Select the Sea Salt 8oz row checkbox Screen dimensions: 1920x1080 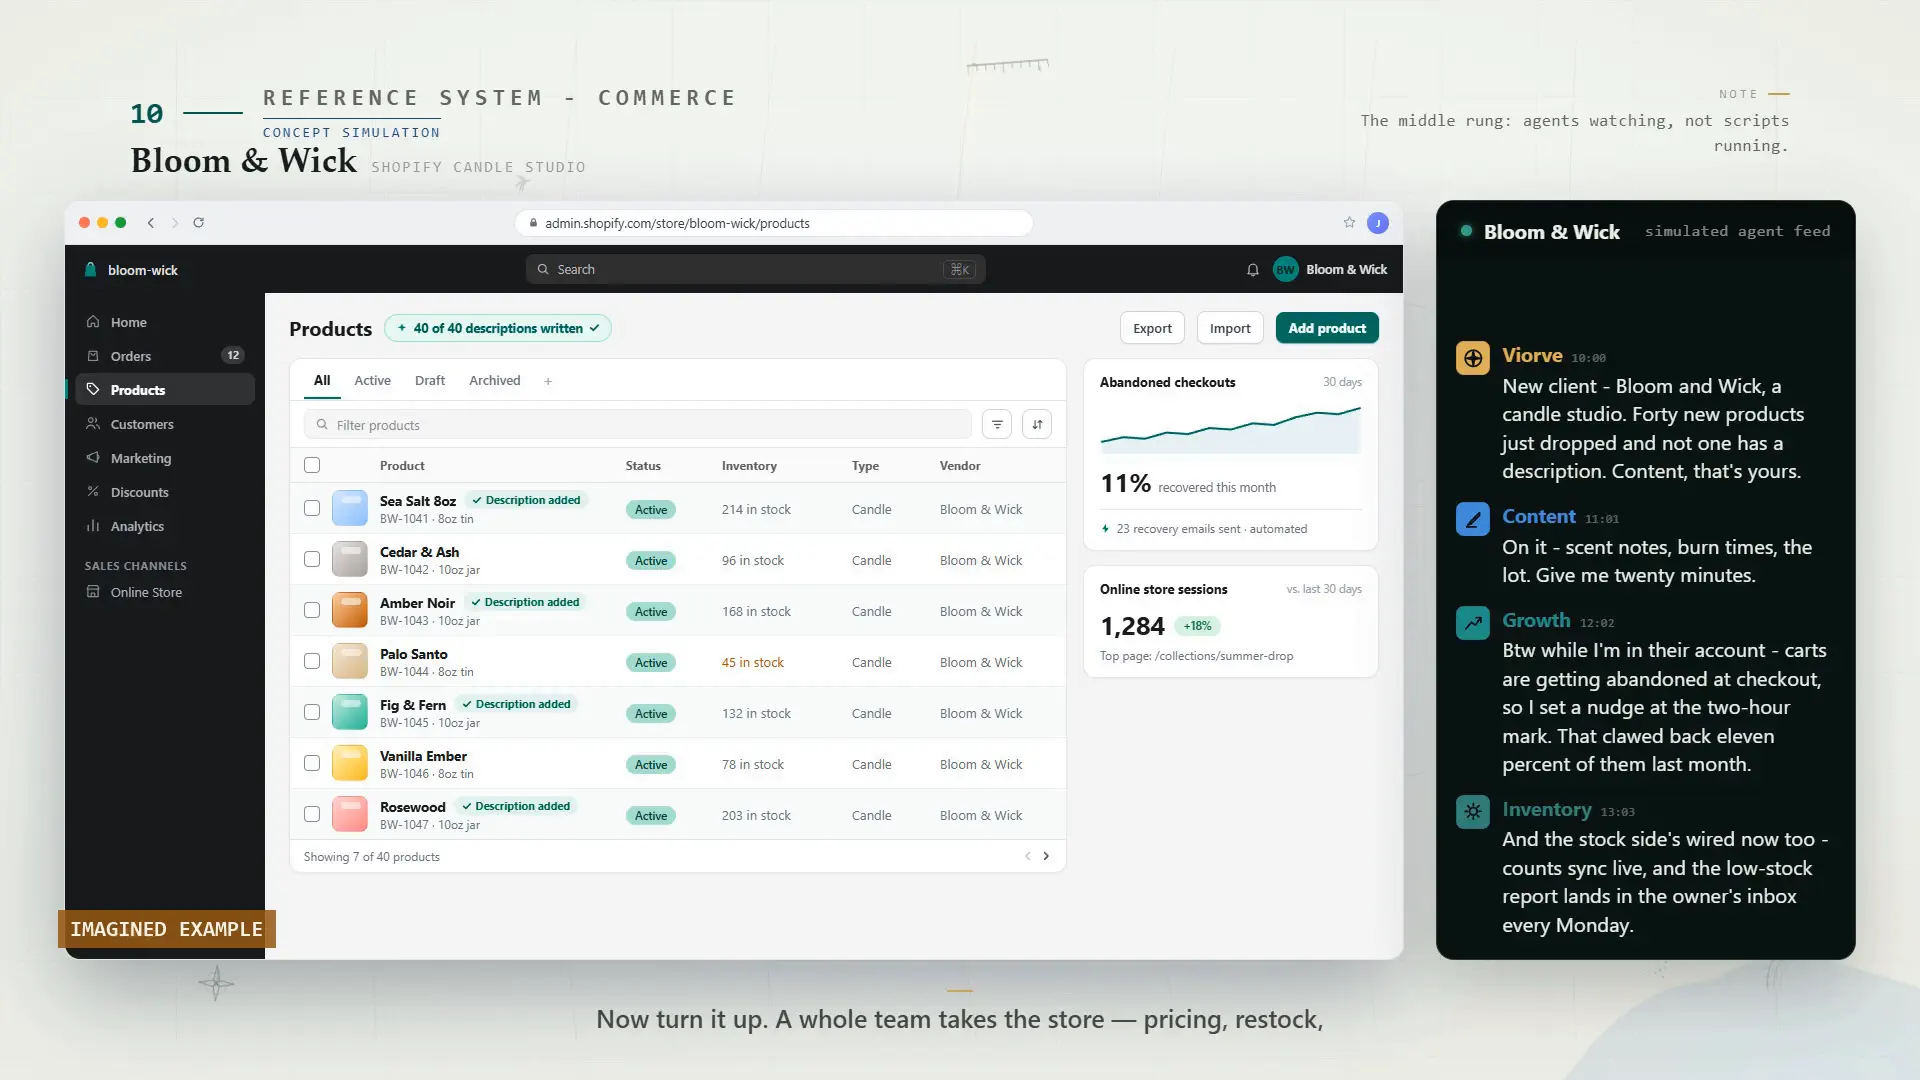coord(312,509)
